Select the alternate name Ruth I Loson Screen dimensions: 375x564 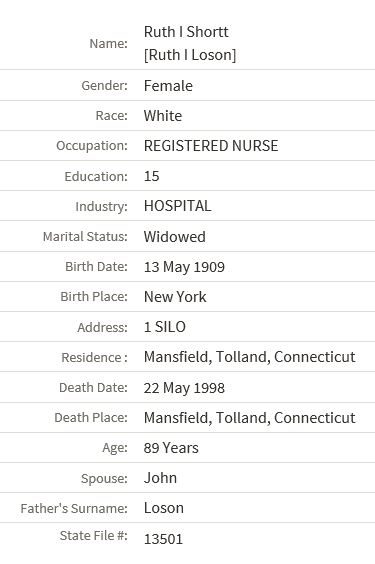190,55
